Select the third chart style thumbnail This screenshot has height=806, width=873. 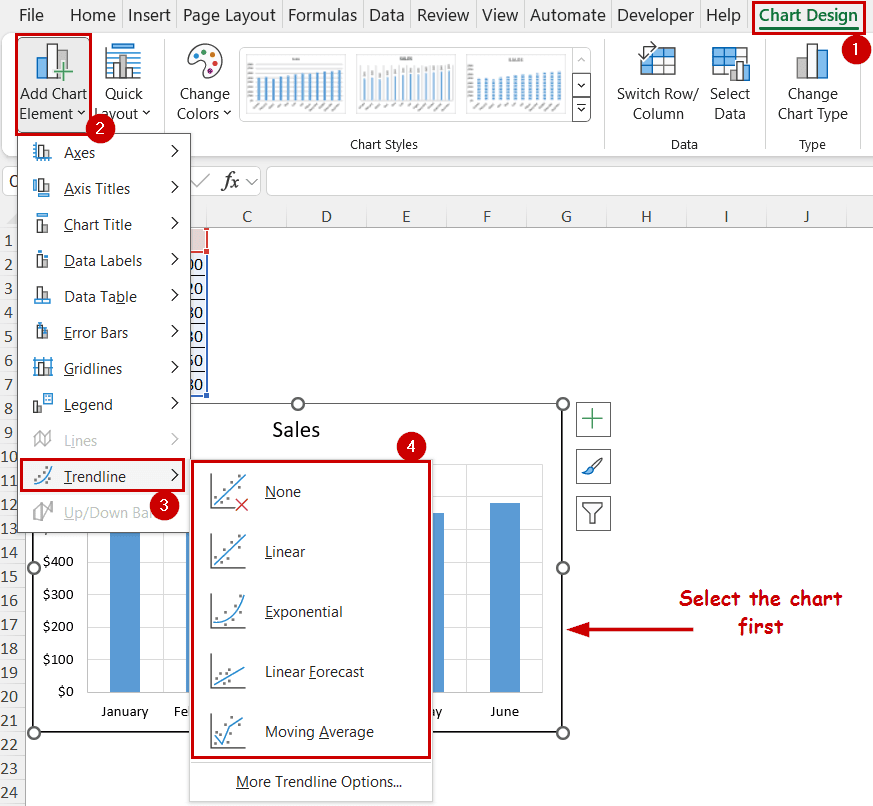coord(516,83)
